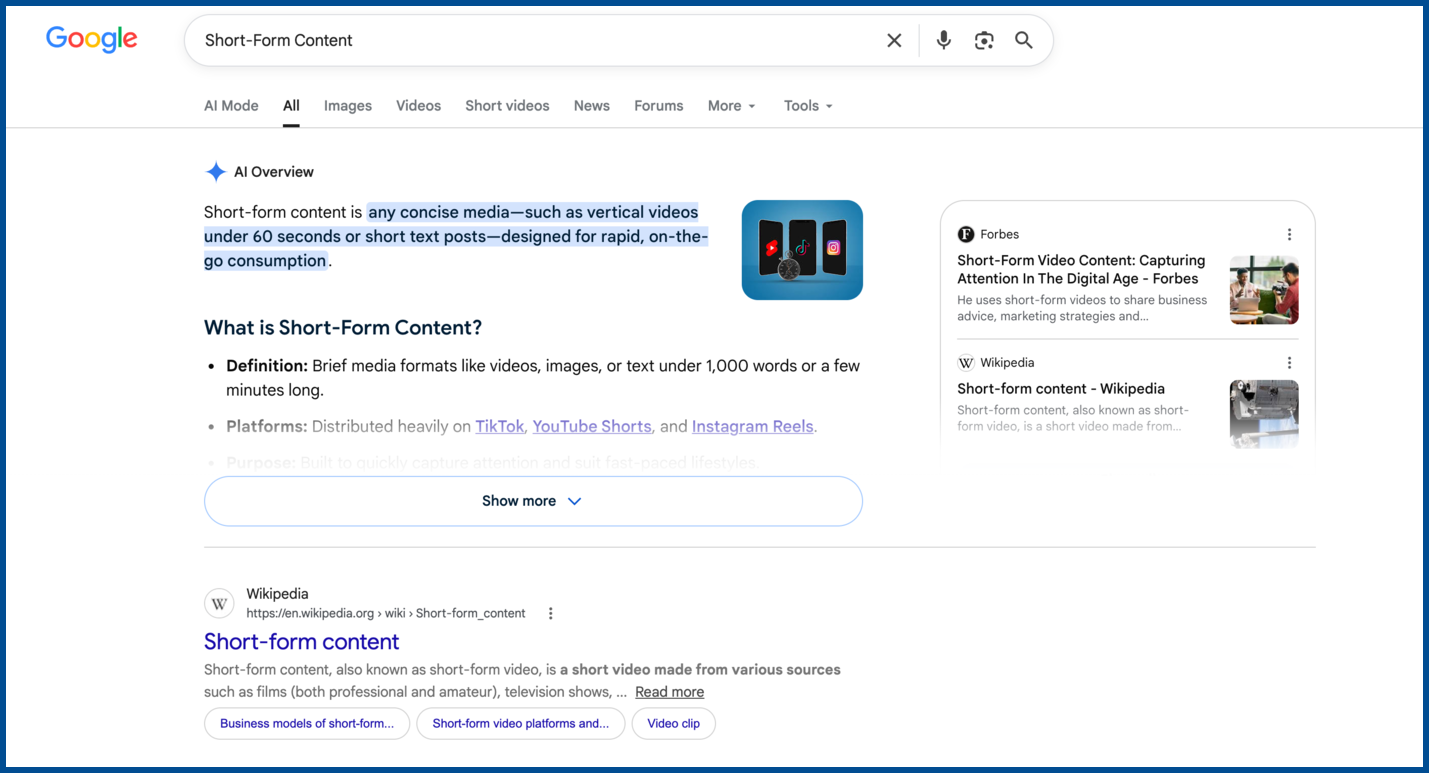
Task: Open the Short videos tab
Action: pos(507,106)
